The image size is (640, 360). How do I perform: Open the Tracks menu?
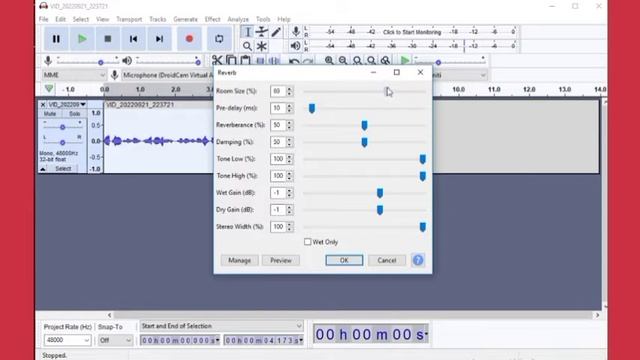(158, 19)
